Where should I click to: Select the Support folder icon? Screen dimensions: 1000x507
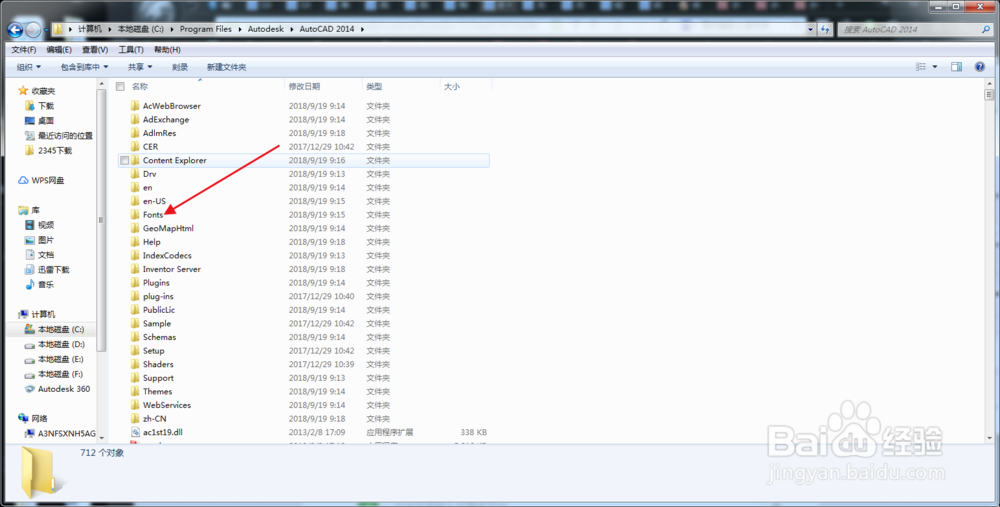tap(135, 378)
